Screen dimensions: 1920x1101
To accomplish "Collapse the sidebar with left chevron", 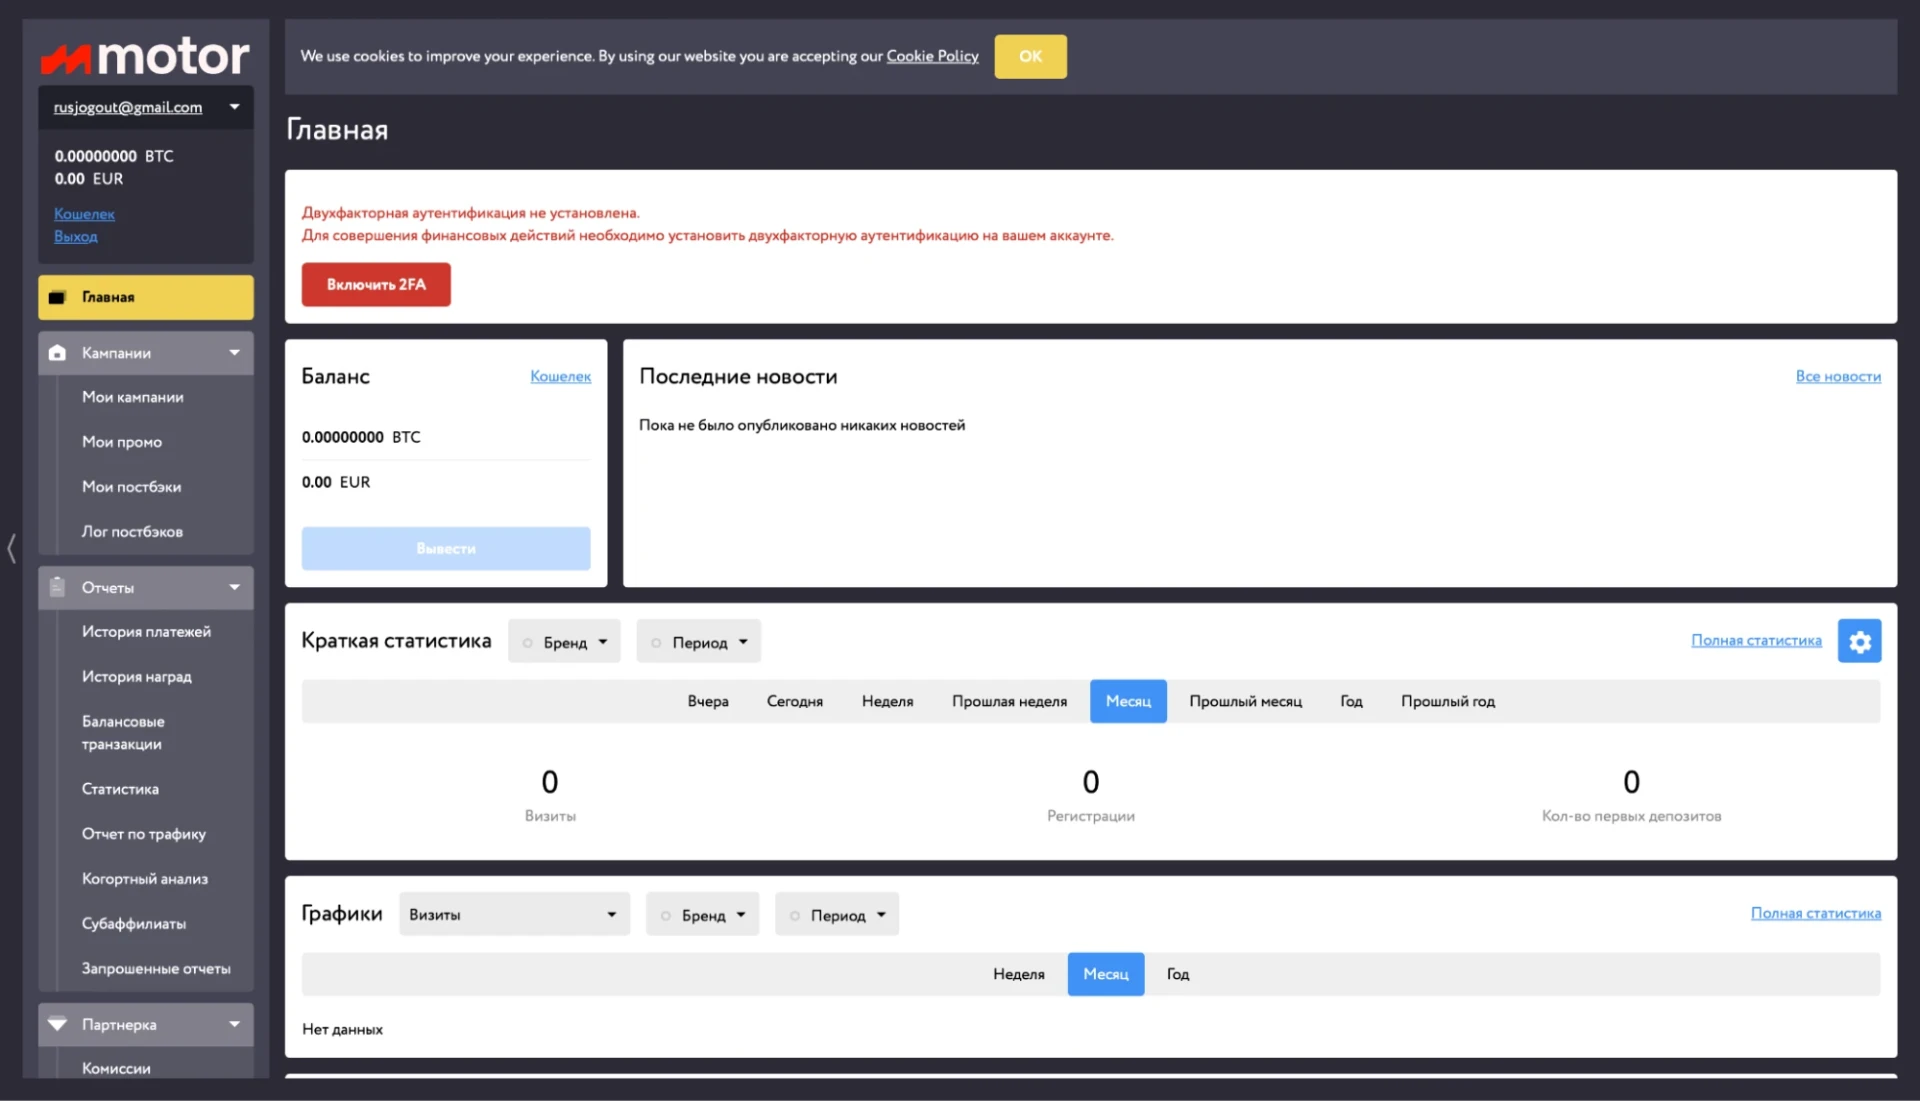I will pyautogui.click(x=11, y=548).
